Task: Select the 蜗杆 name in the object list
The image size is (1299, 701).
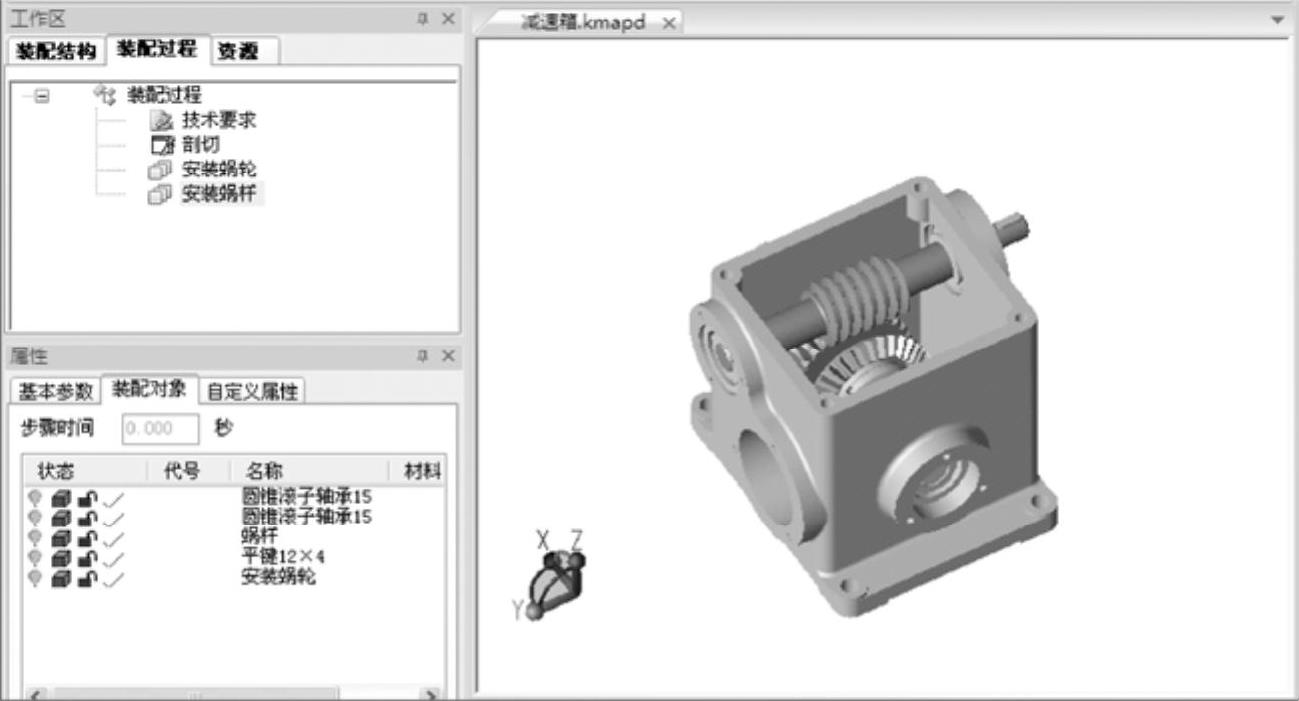Action: [x=258, y=536]
